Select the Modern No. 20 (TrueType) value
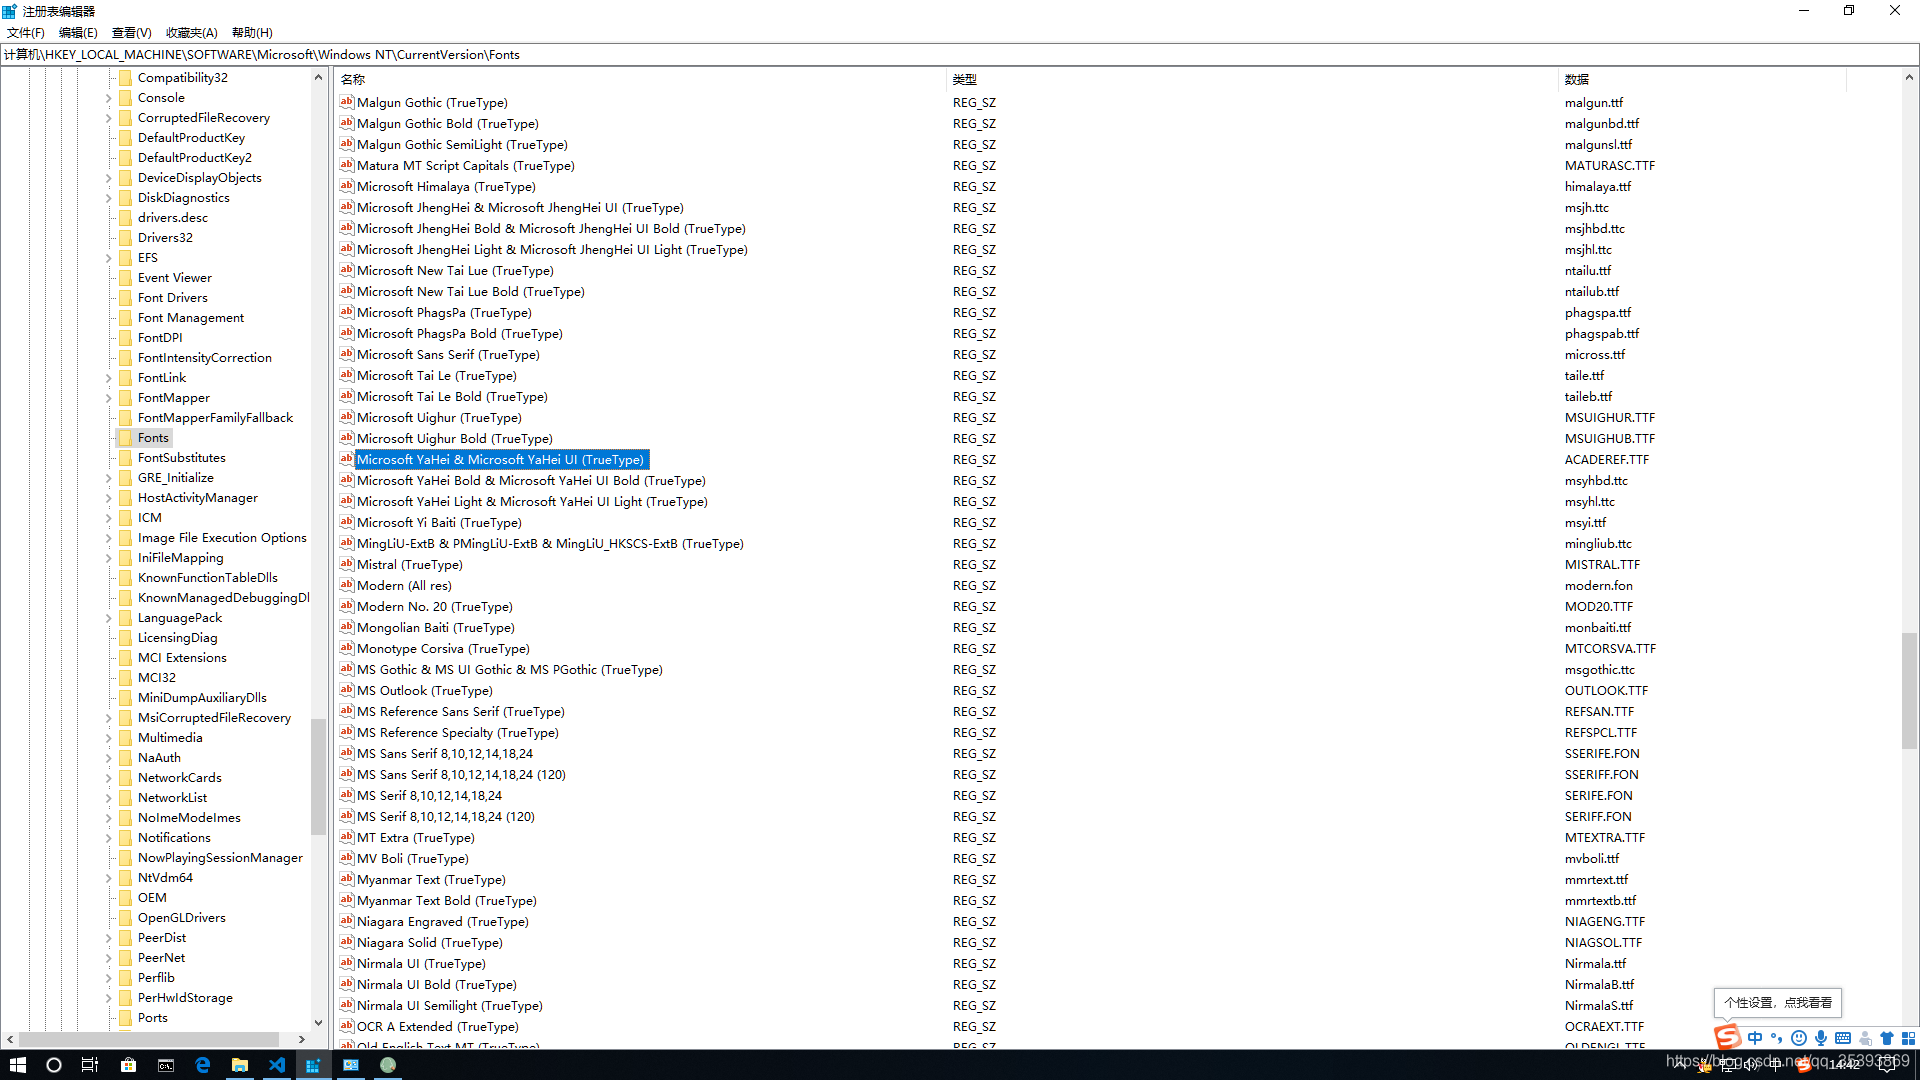 [435, 607]
